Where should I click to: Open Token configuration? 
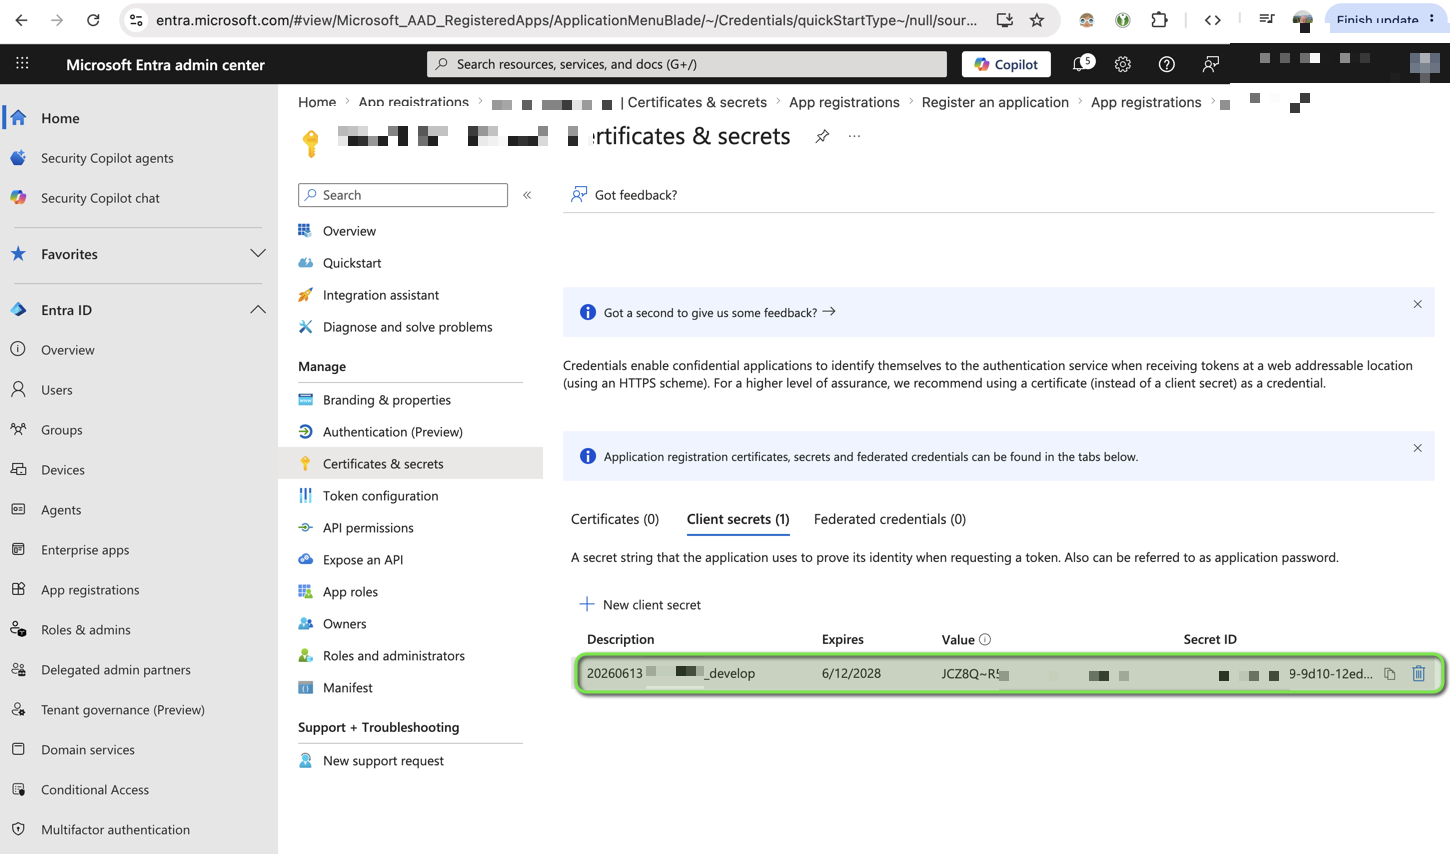(x=380, y=496)
